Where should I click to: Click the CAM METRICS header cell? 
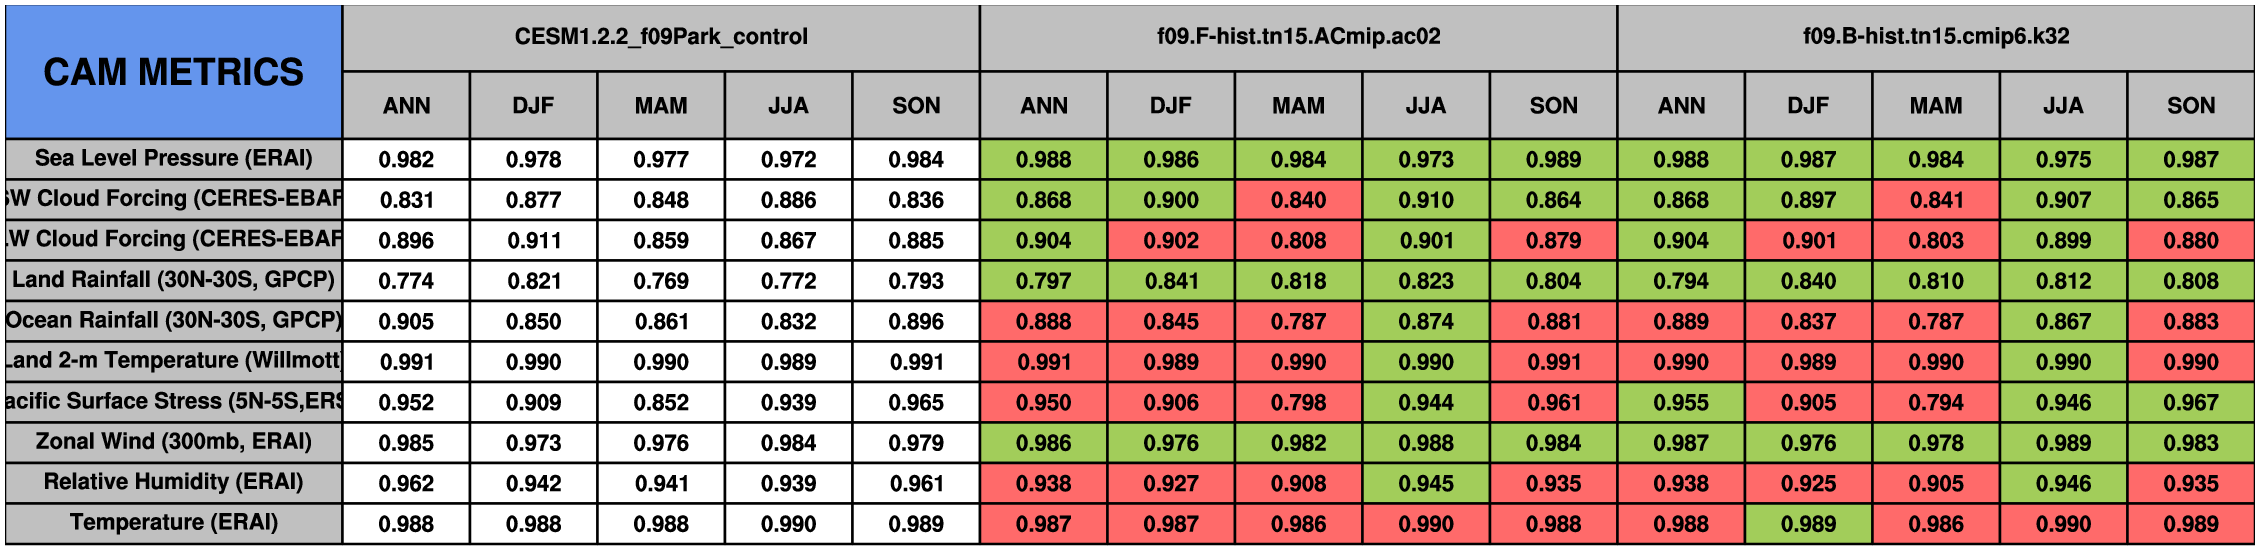tap(173, 72)
